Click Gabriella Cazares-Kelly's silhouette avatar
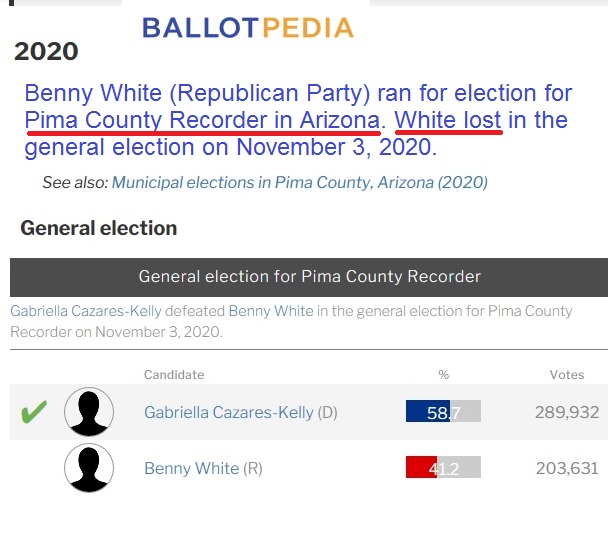This screenshot has width=608, height=537. click(x=89, y=412)
